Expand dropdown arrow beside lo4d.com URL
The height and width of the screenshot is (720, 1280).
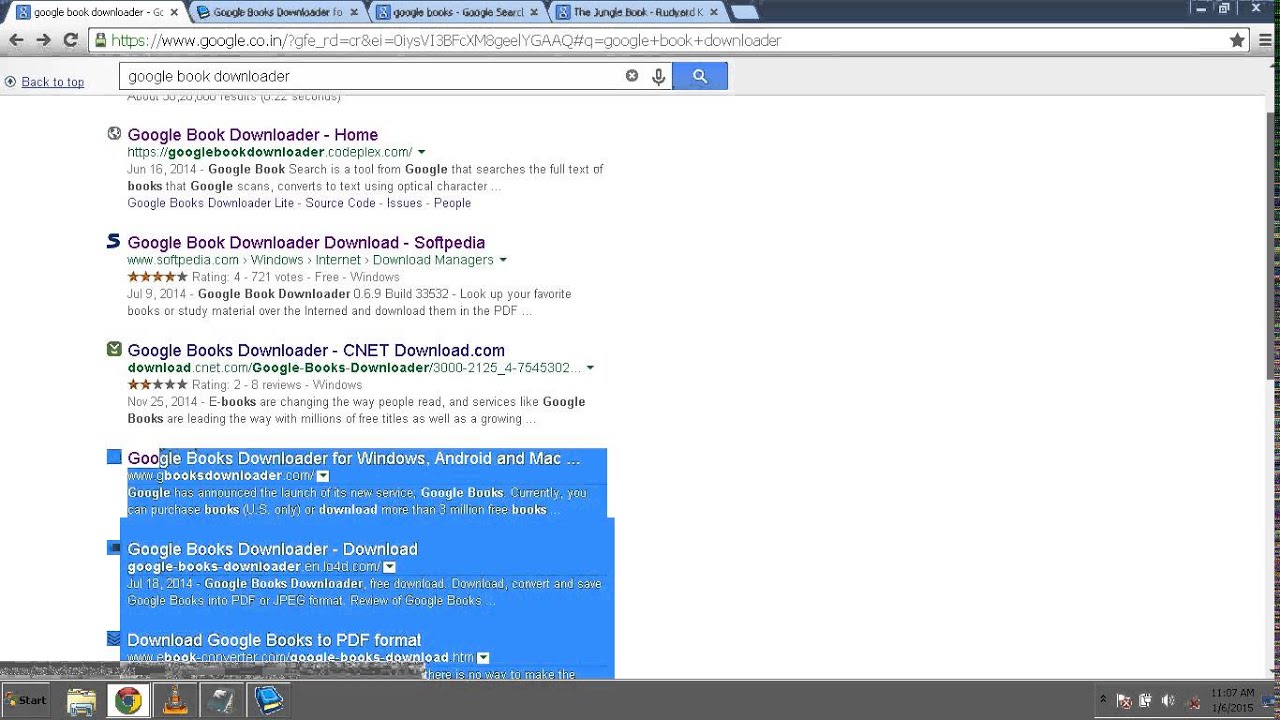pyautogui.click(x=390, y=567)
